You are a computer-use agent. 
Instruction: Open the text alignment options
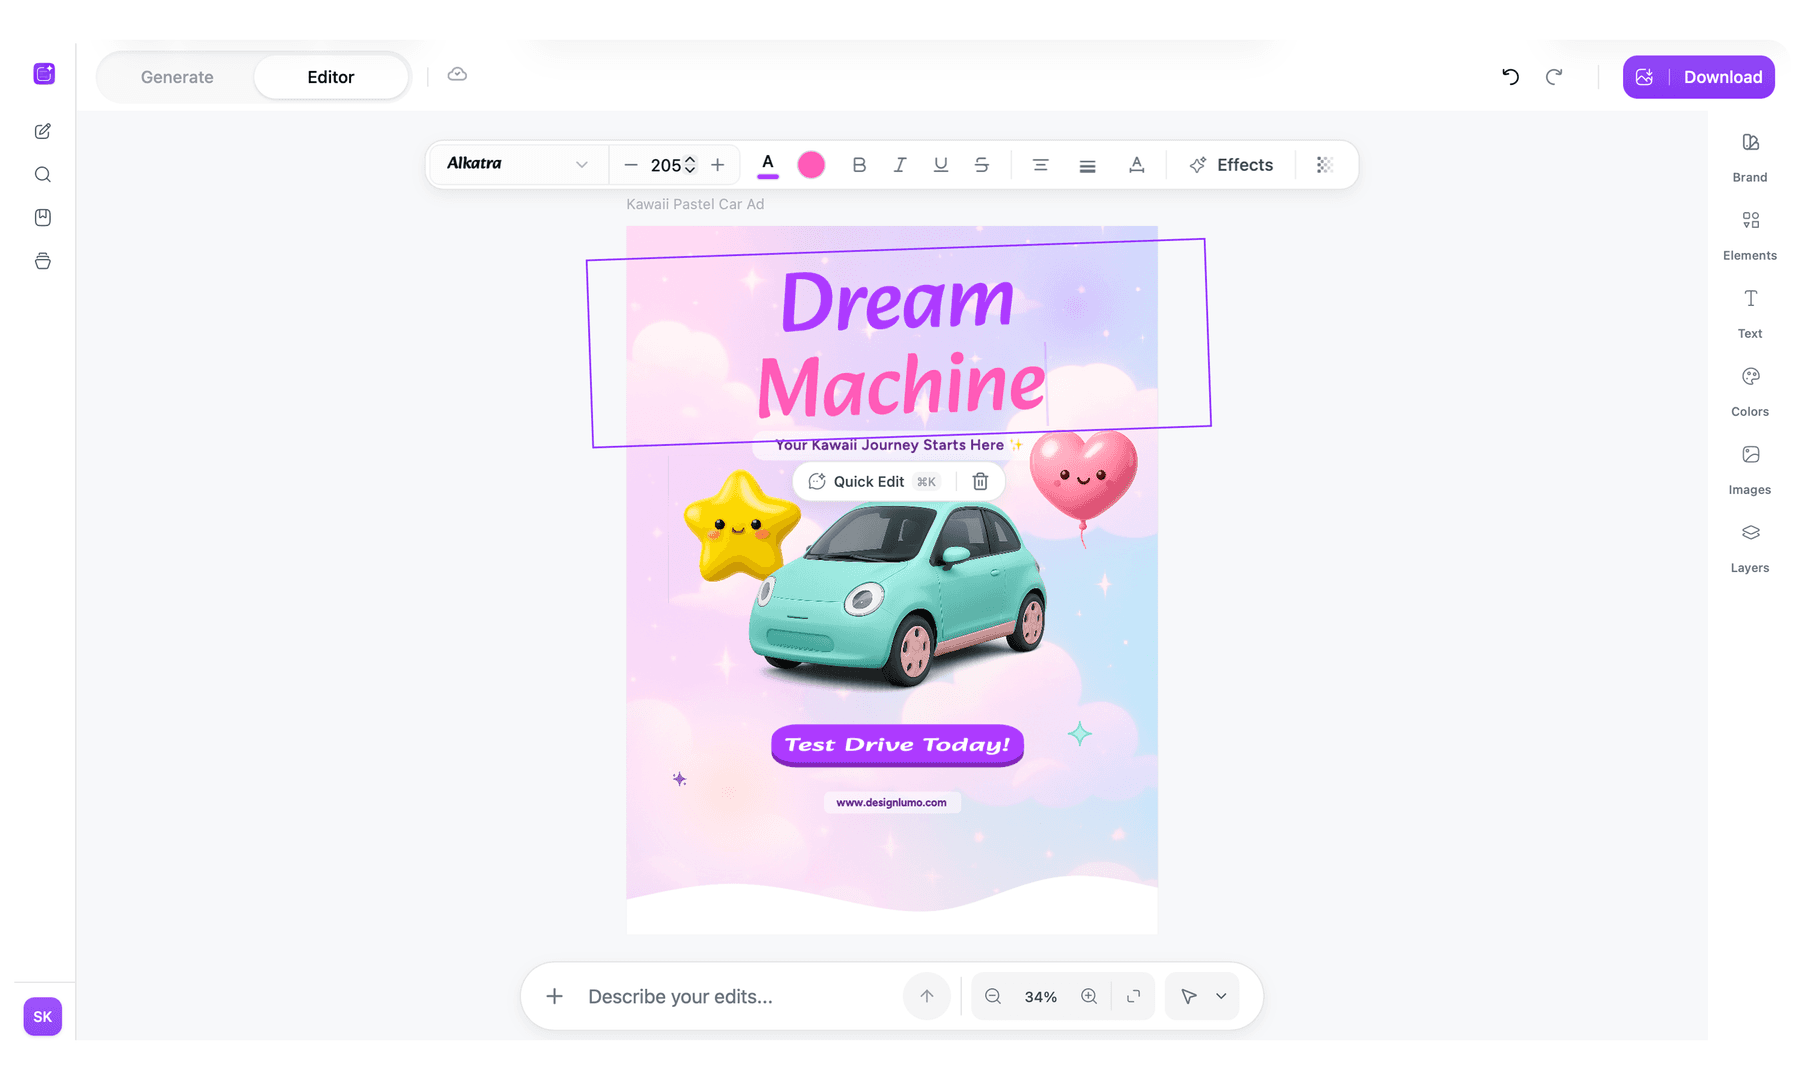pyautogui.click(x=1040, y=165)
